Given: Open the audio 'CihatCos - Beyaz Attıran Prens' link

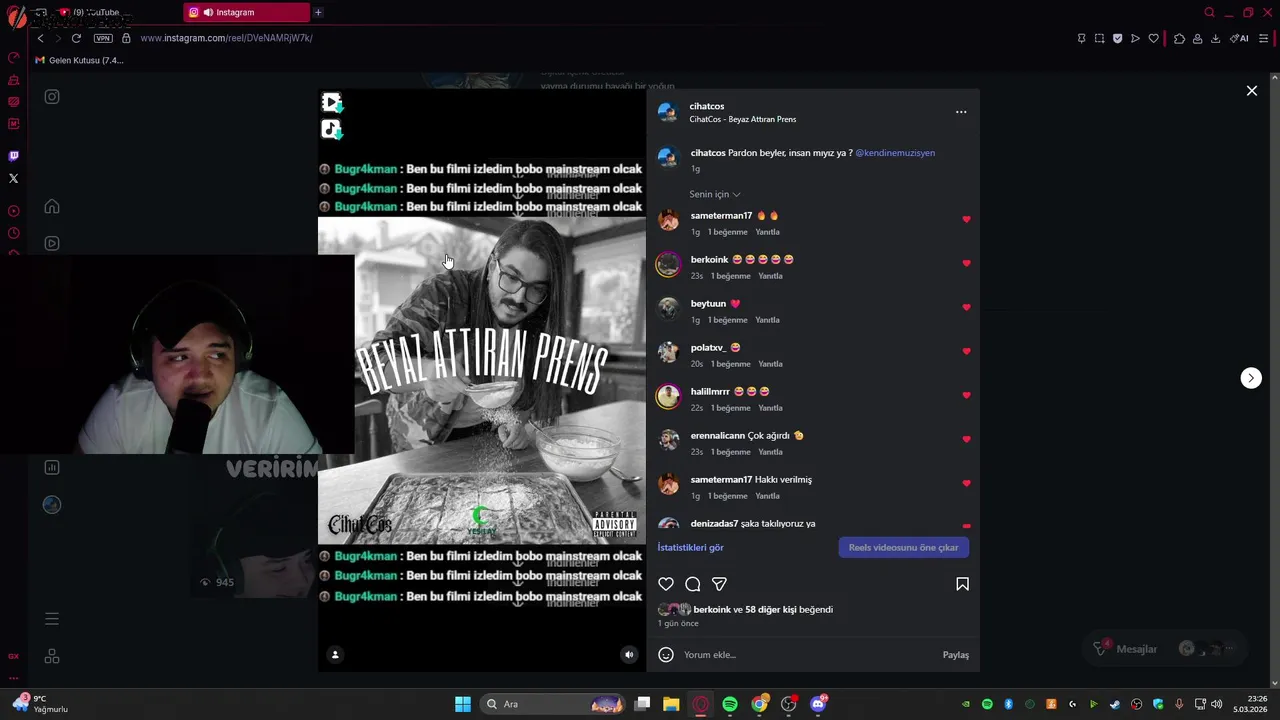Looking at the screenshot, I should pos(742,120).
